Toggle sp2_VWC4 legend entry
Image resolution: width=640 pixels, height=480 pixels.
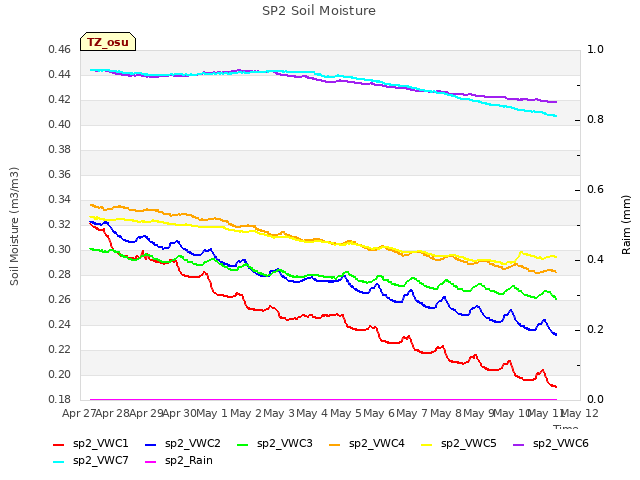[x=367, y=444]
